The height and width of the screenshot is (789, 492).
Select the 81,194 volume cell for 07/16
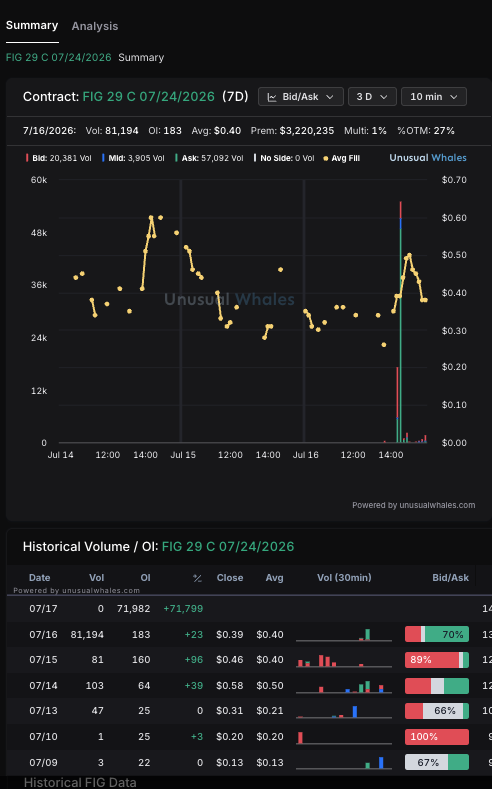tap(87, 635)
